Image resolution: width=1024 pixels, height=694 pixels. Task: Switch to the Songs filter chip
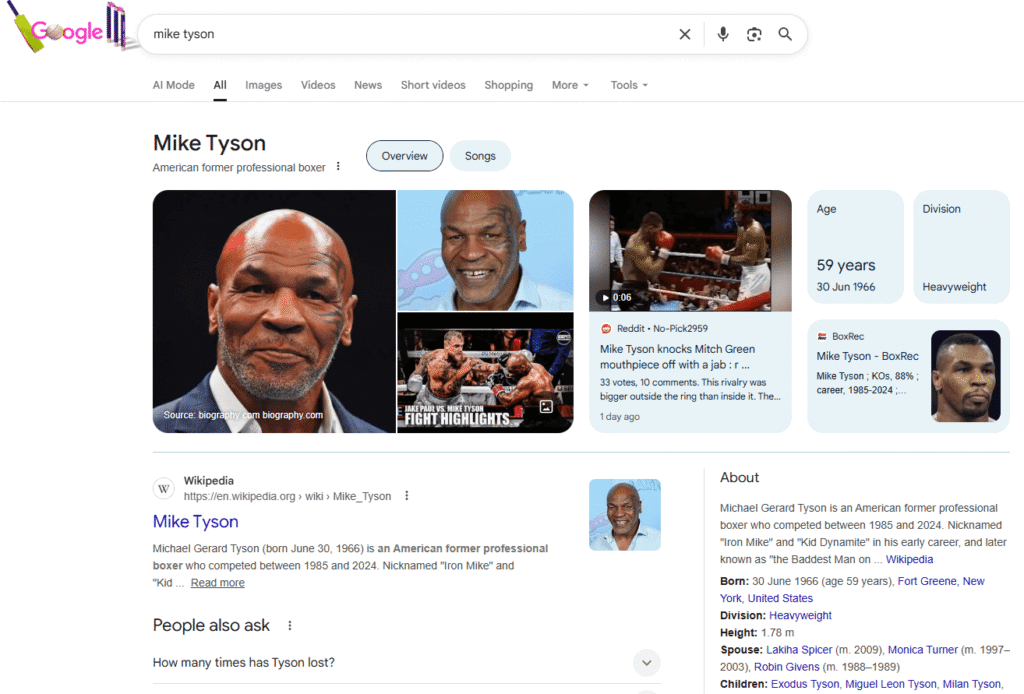480,156
